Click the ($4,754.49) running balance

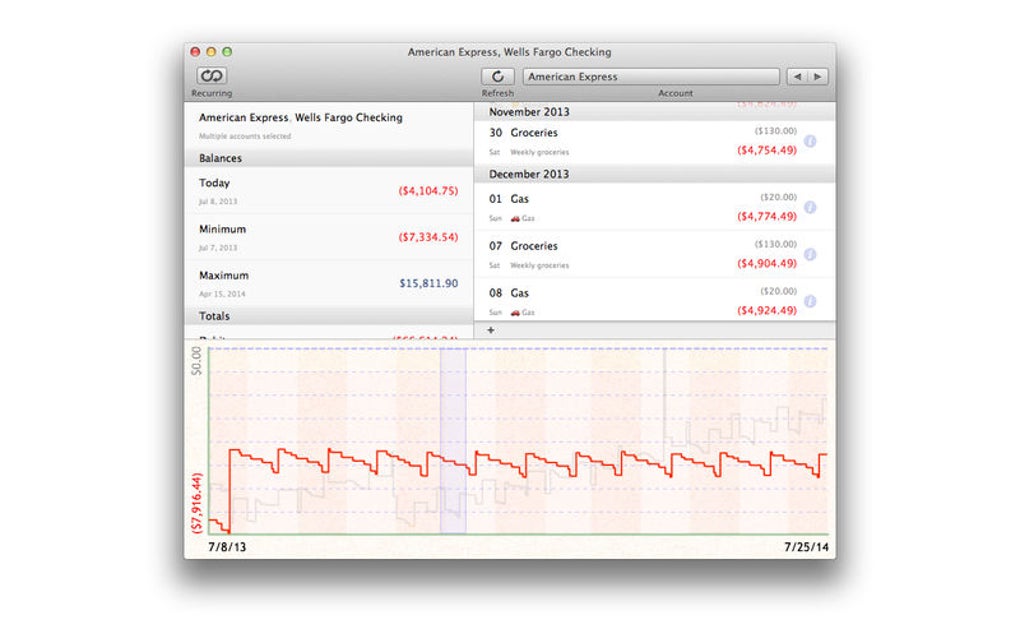pyautogui.click(x=766, y=150)
